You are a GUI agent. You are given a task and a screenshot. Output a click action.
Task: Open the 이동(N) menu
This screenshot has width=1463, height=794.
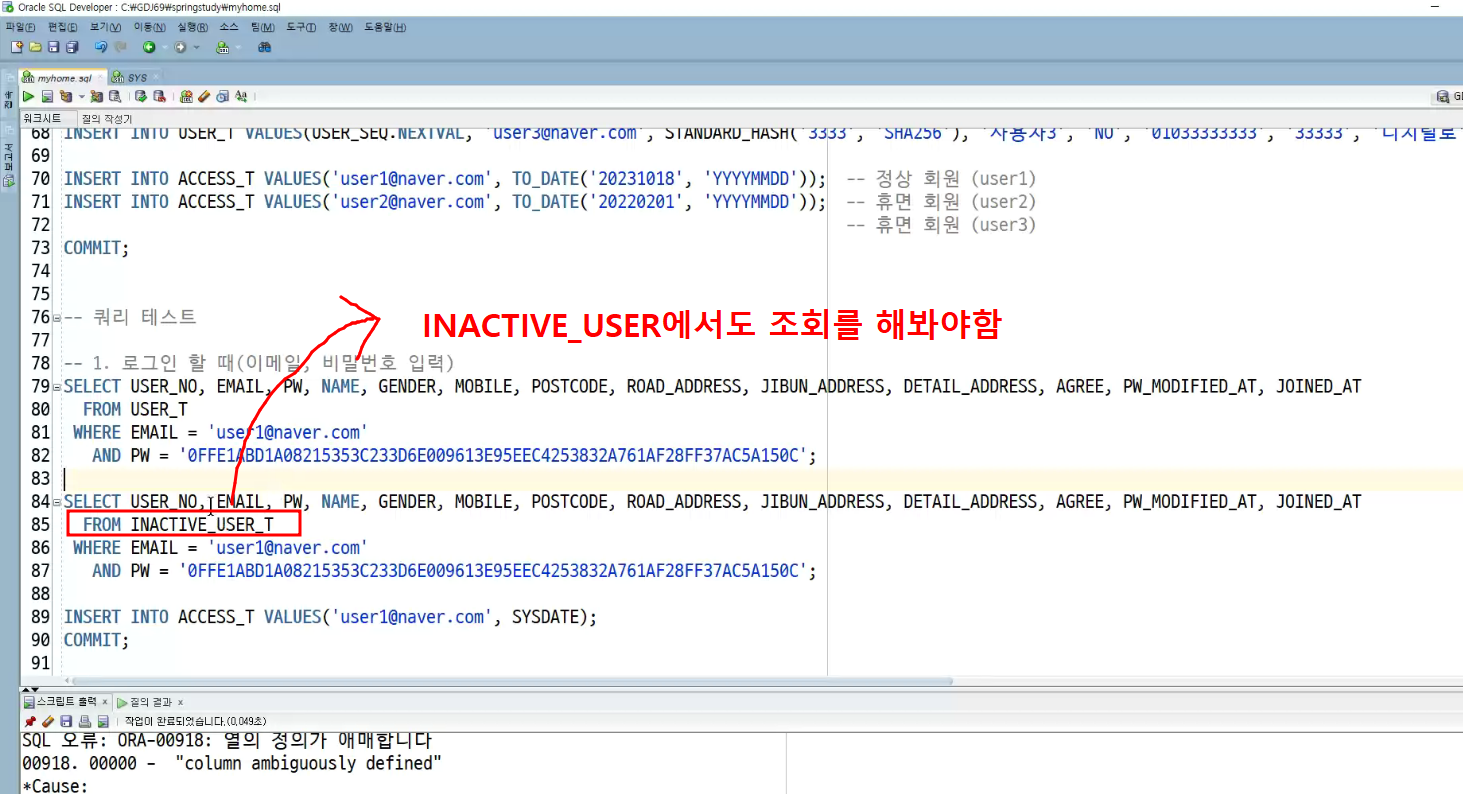tap(150, 27)
